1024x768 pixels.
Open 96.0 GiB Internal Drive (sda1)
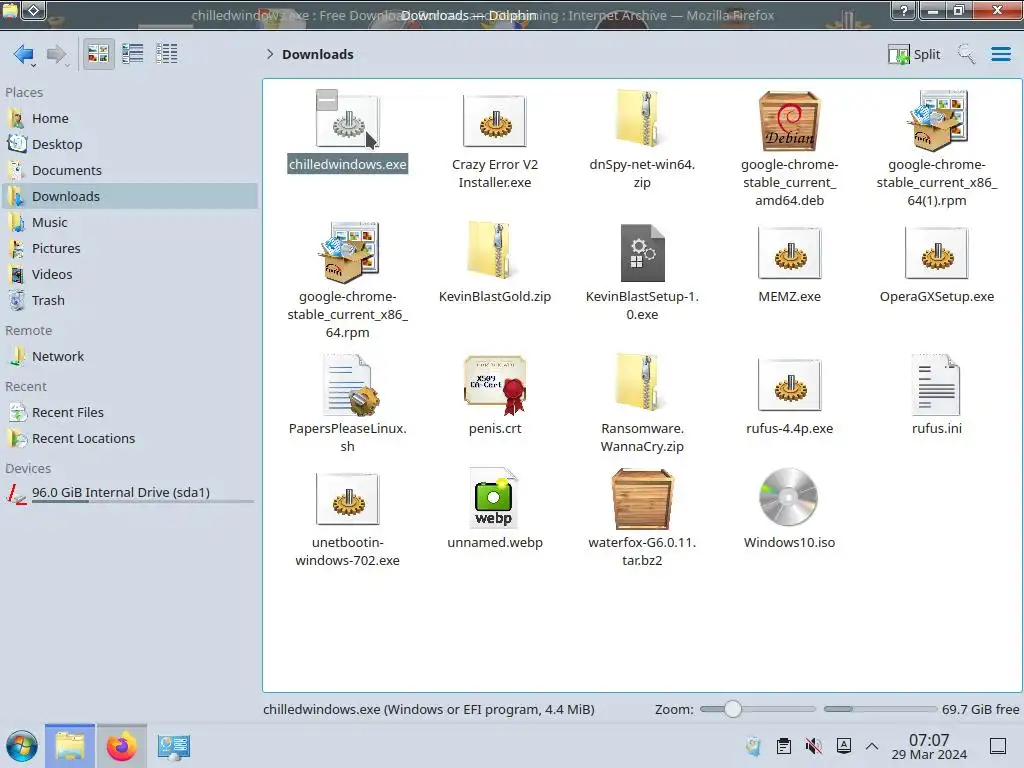click(x=129, y=492)
